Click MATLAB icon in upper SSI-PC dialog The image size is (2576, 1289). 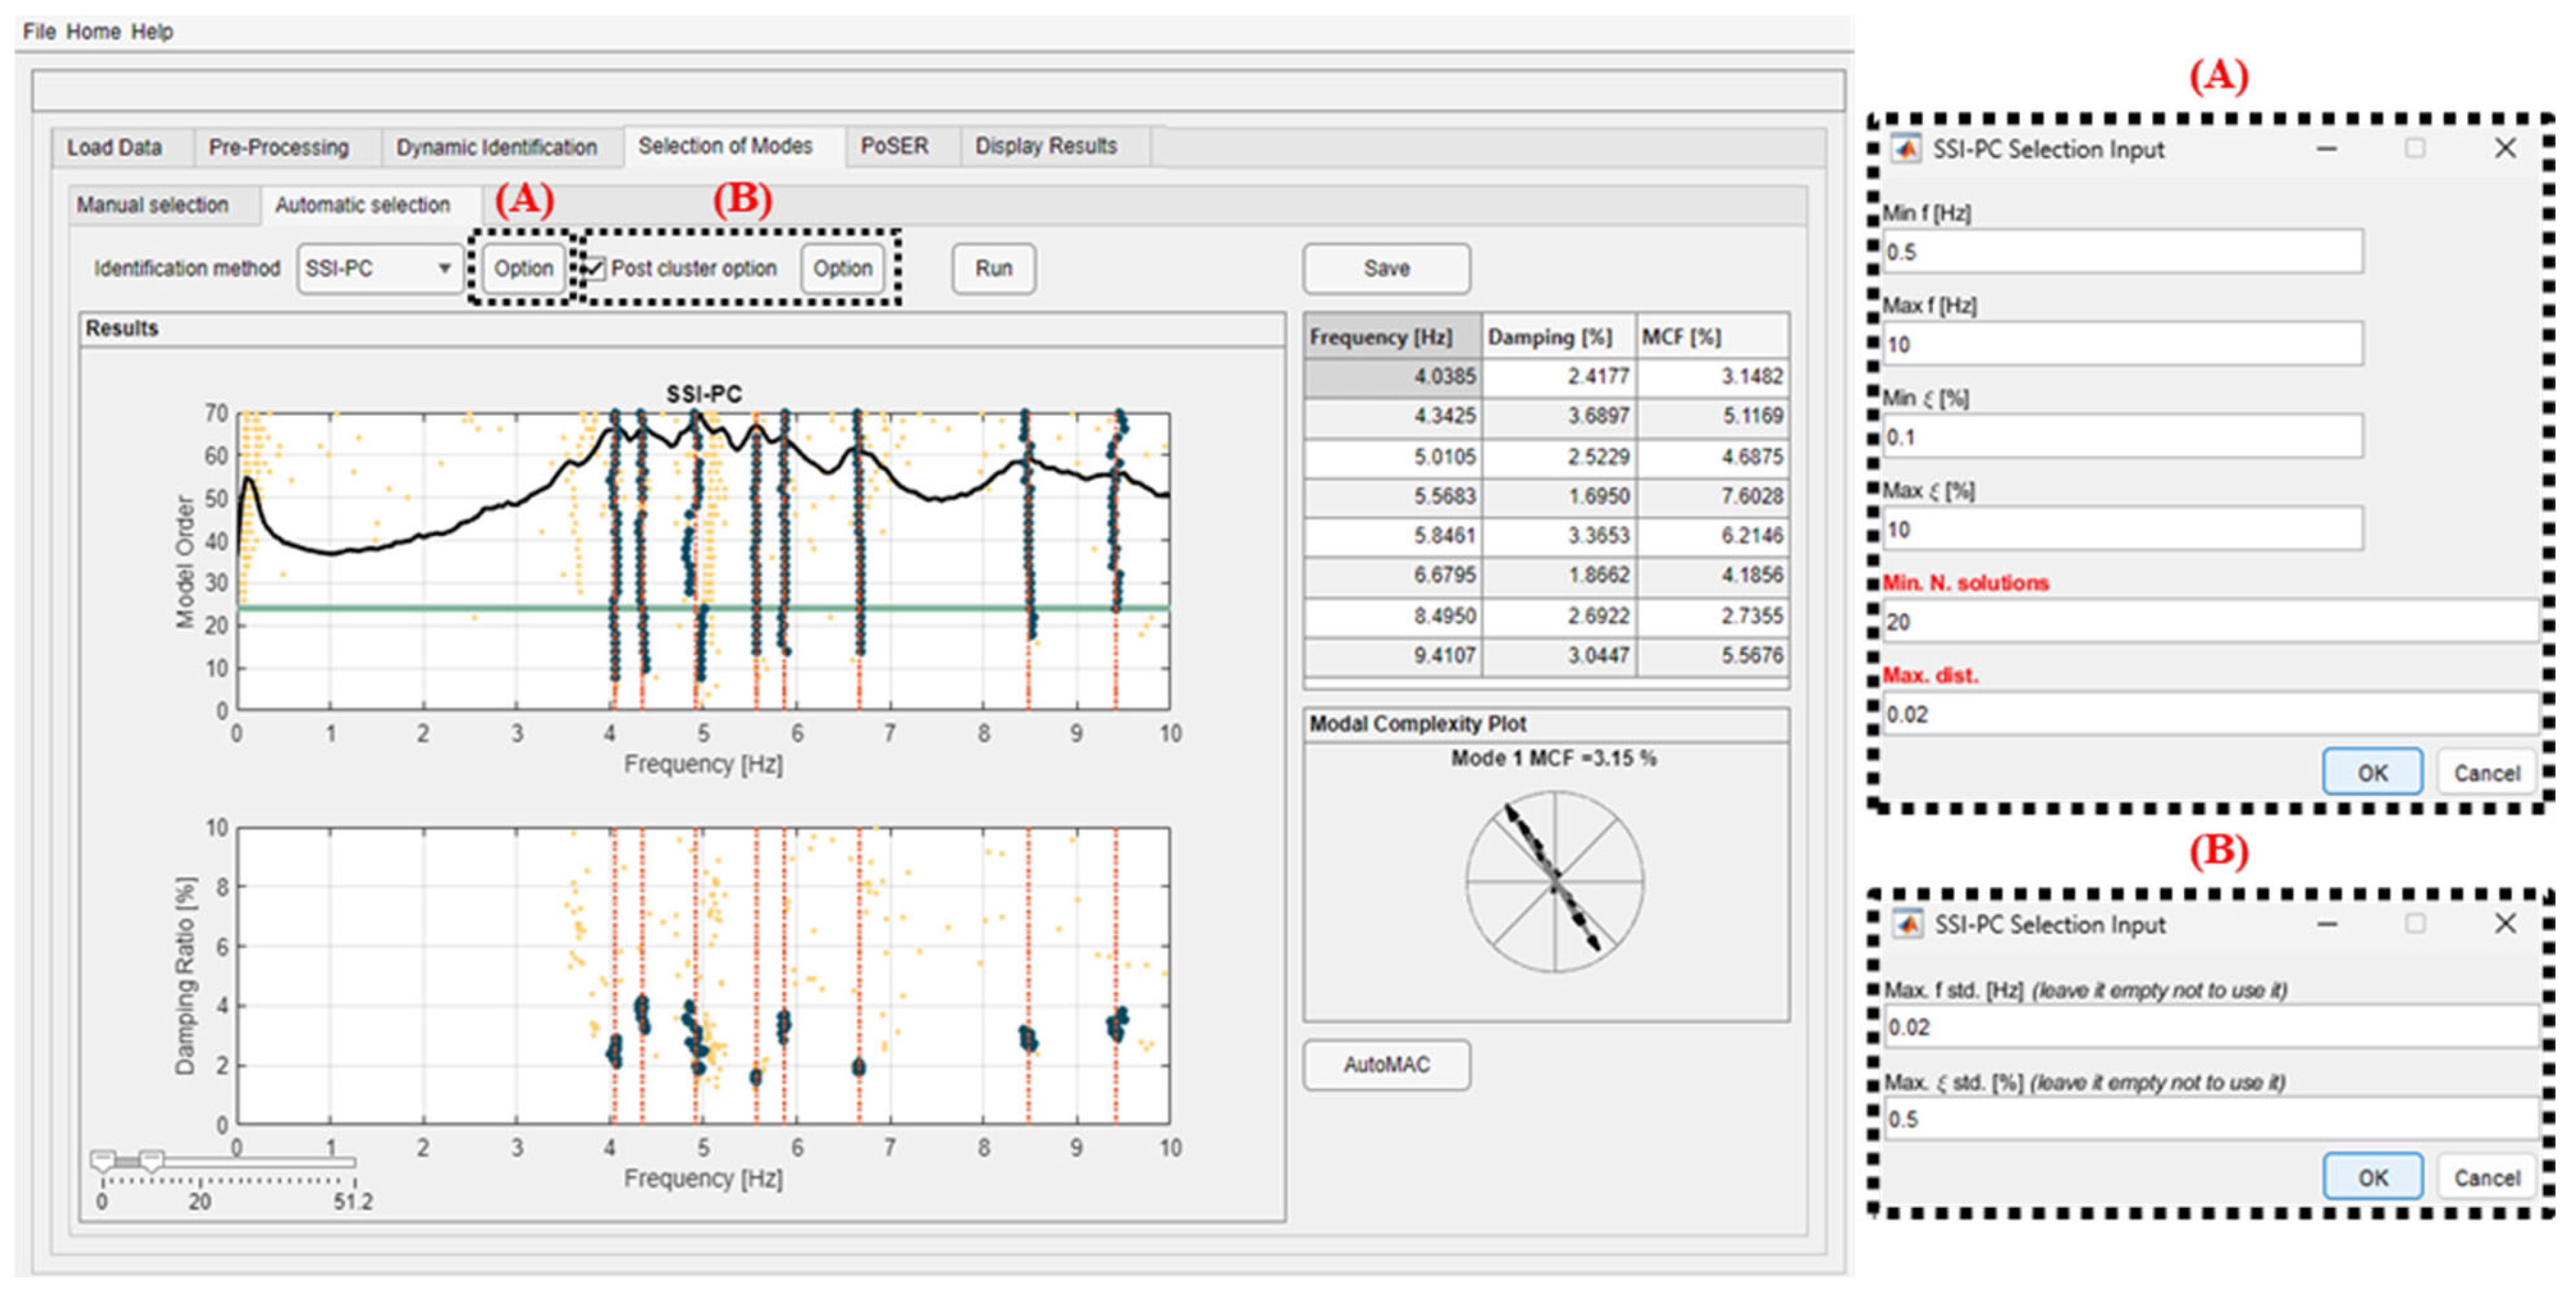pos(1906,149)
